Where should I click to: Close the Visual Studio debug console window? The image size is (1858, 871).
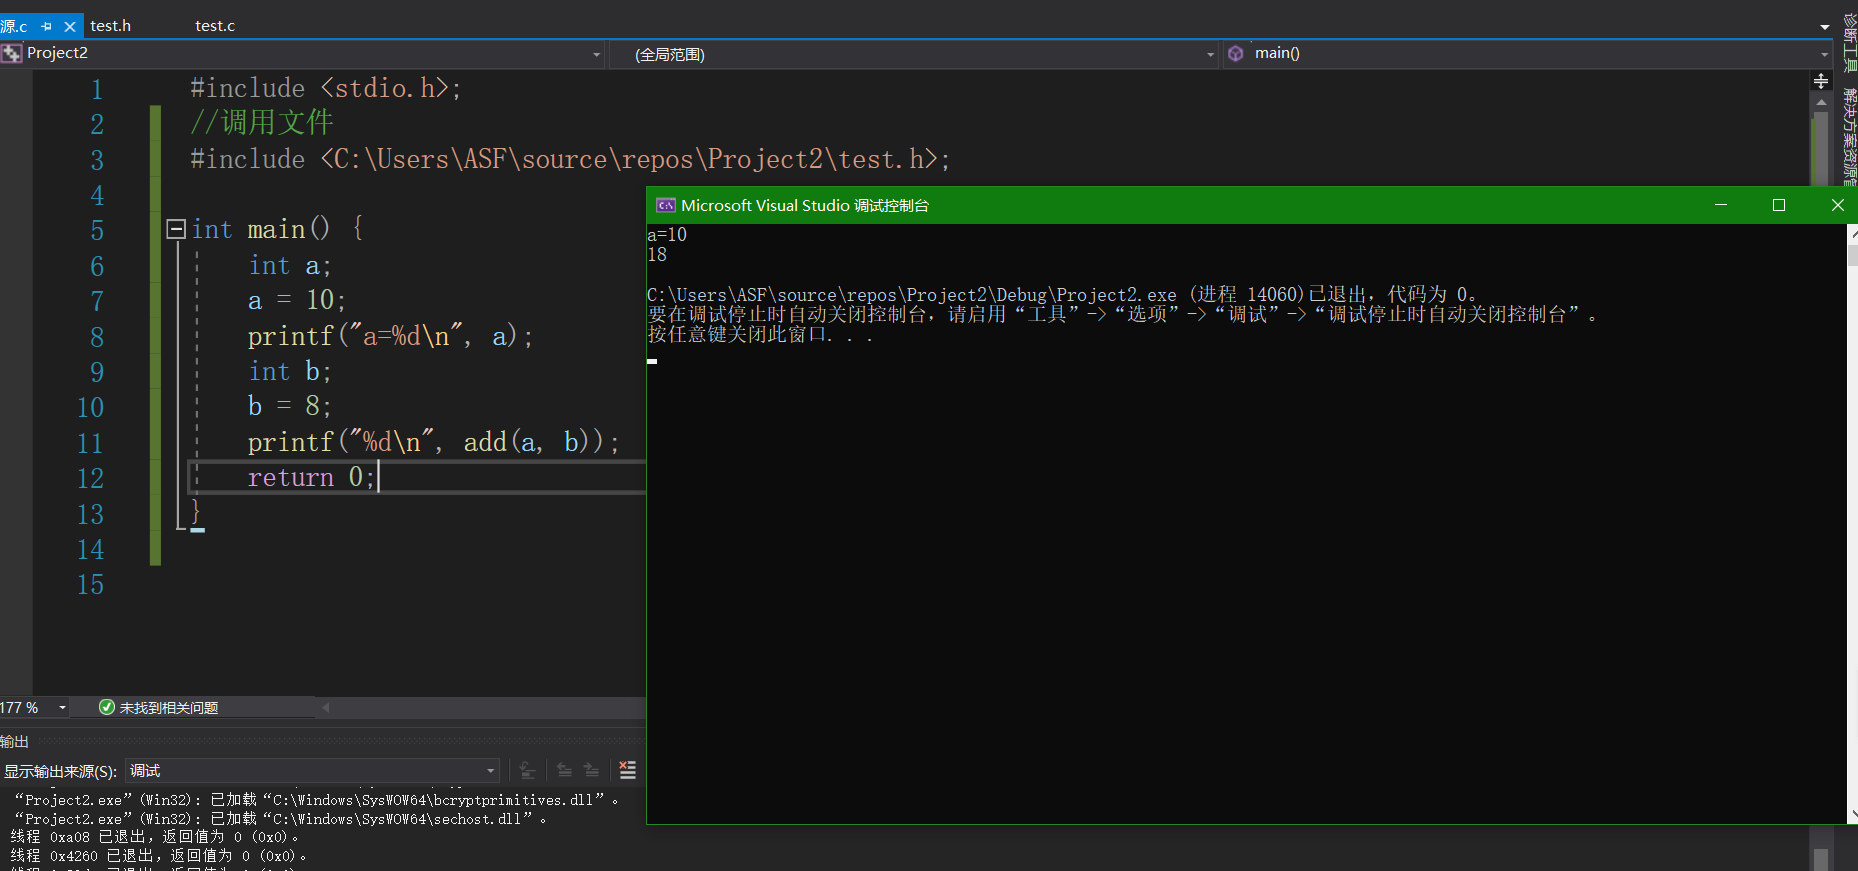1837,205
